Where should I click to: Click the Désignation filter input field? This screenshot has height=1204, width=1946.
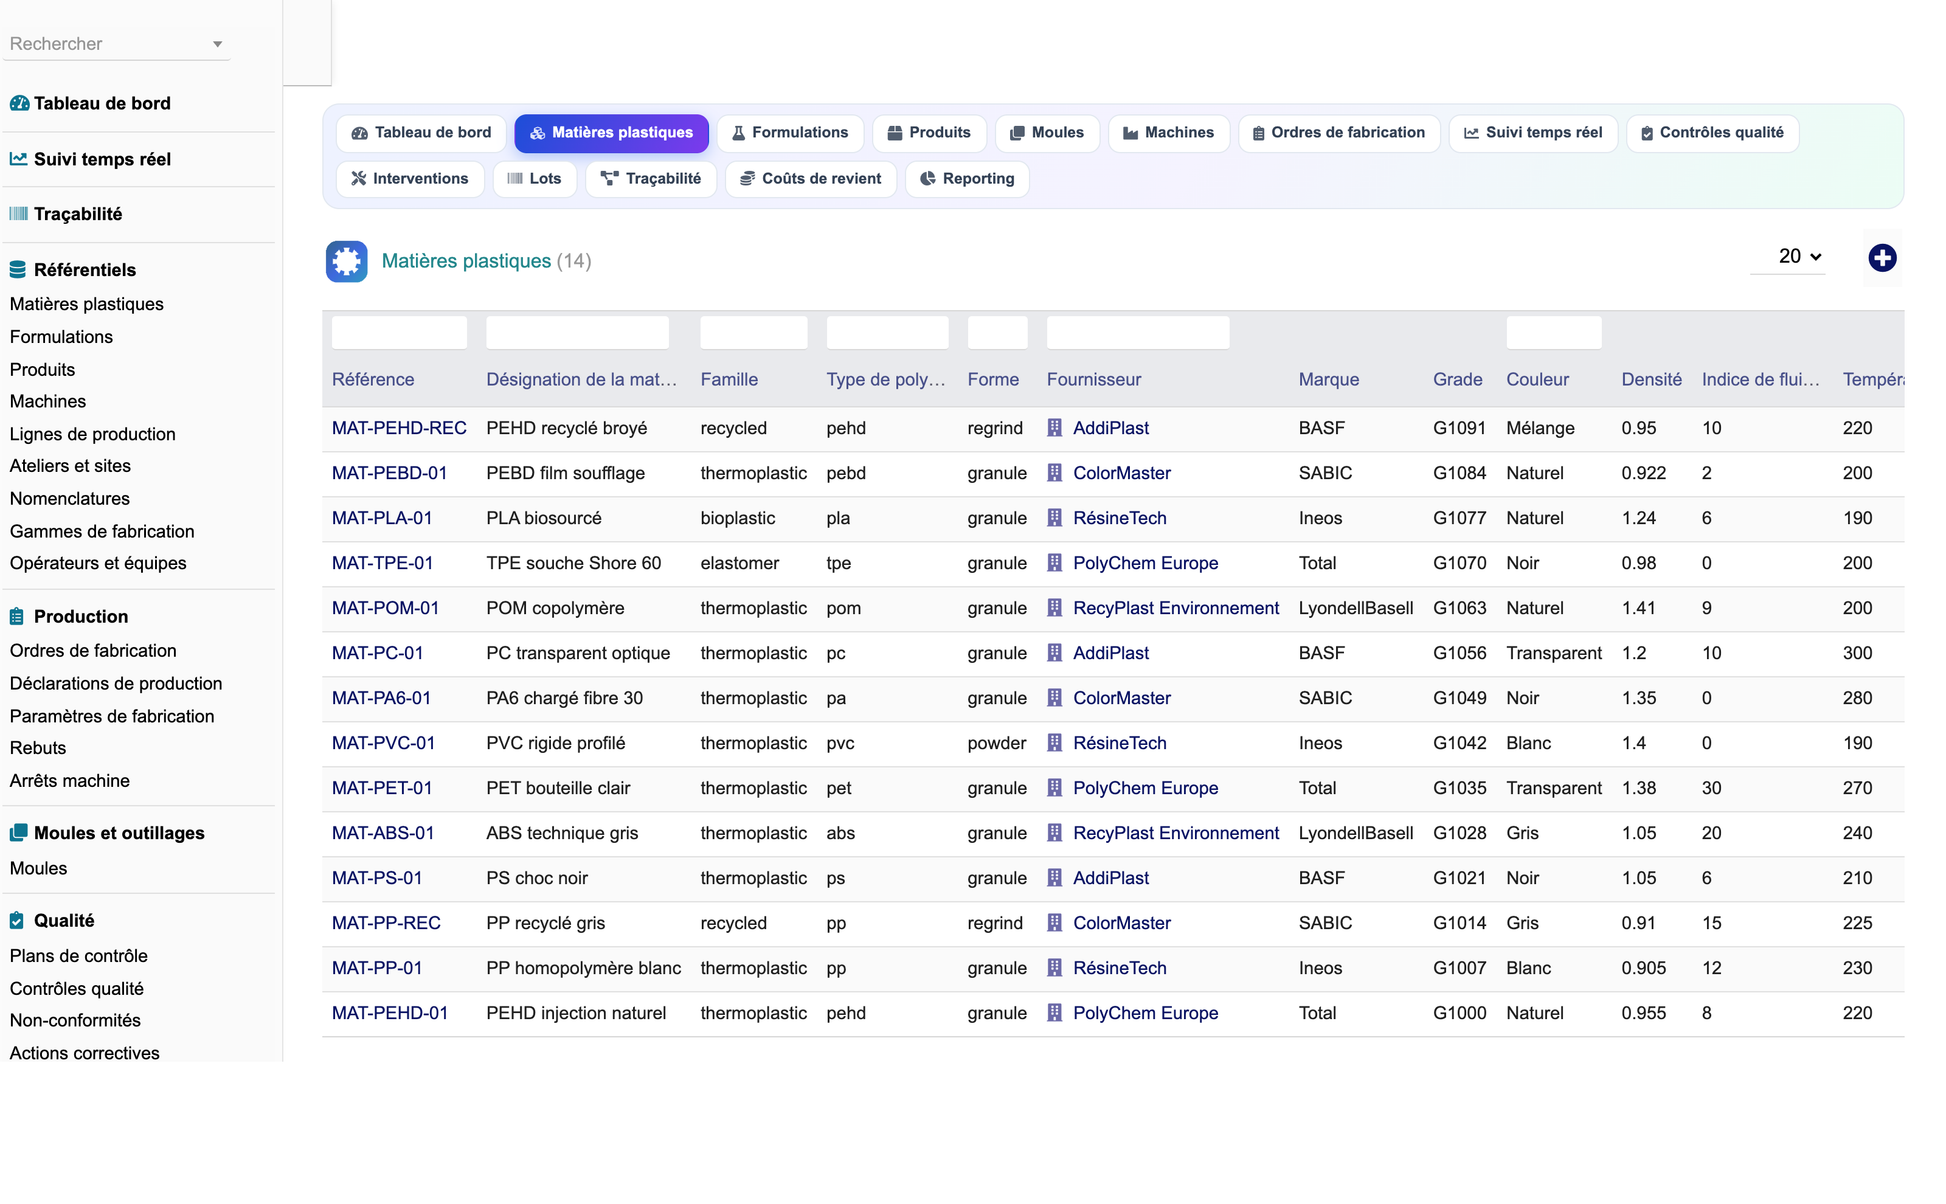click(577, 333)
